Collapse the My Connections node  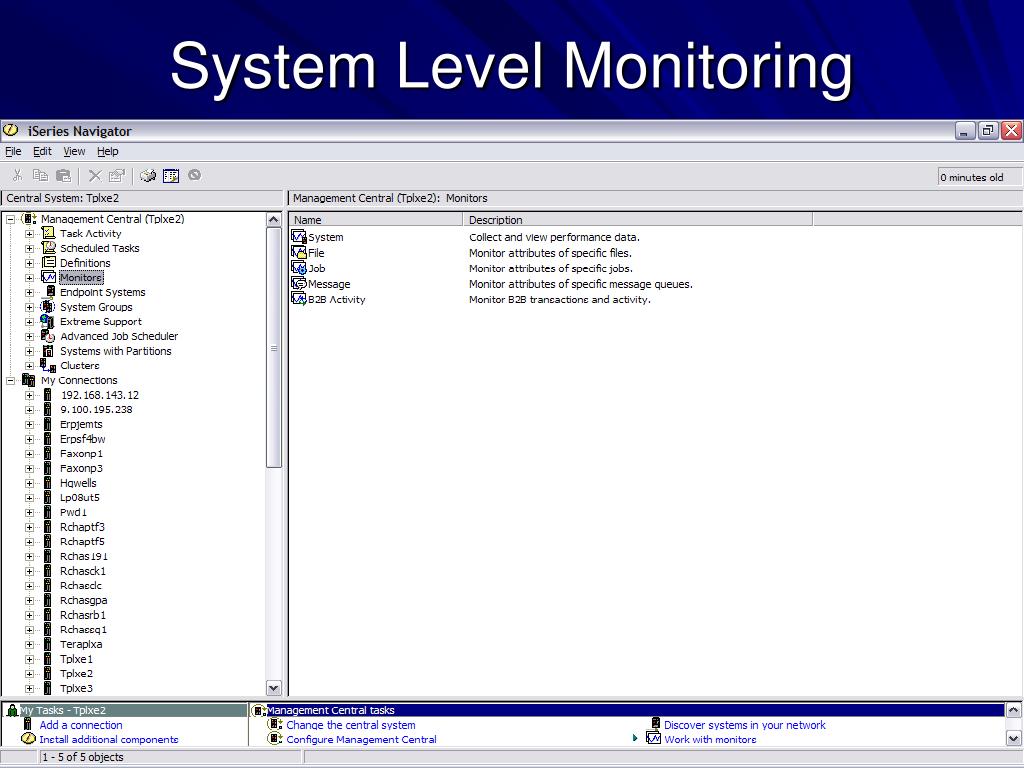pos(11,381)
